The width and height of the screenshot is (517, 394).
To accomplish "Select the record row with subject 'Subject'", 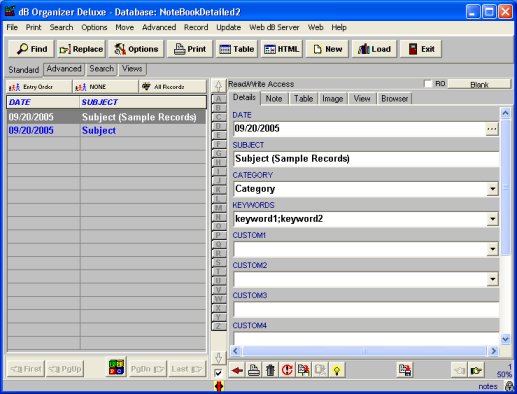I will point(107,130).
